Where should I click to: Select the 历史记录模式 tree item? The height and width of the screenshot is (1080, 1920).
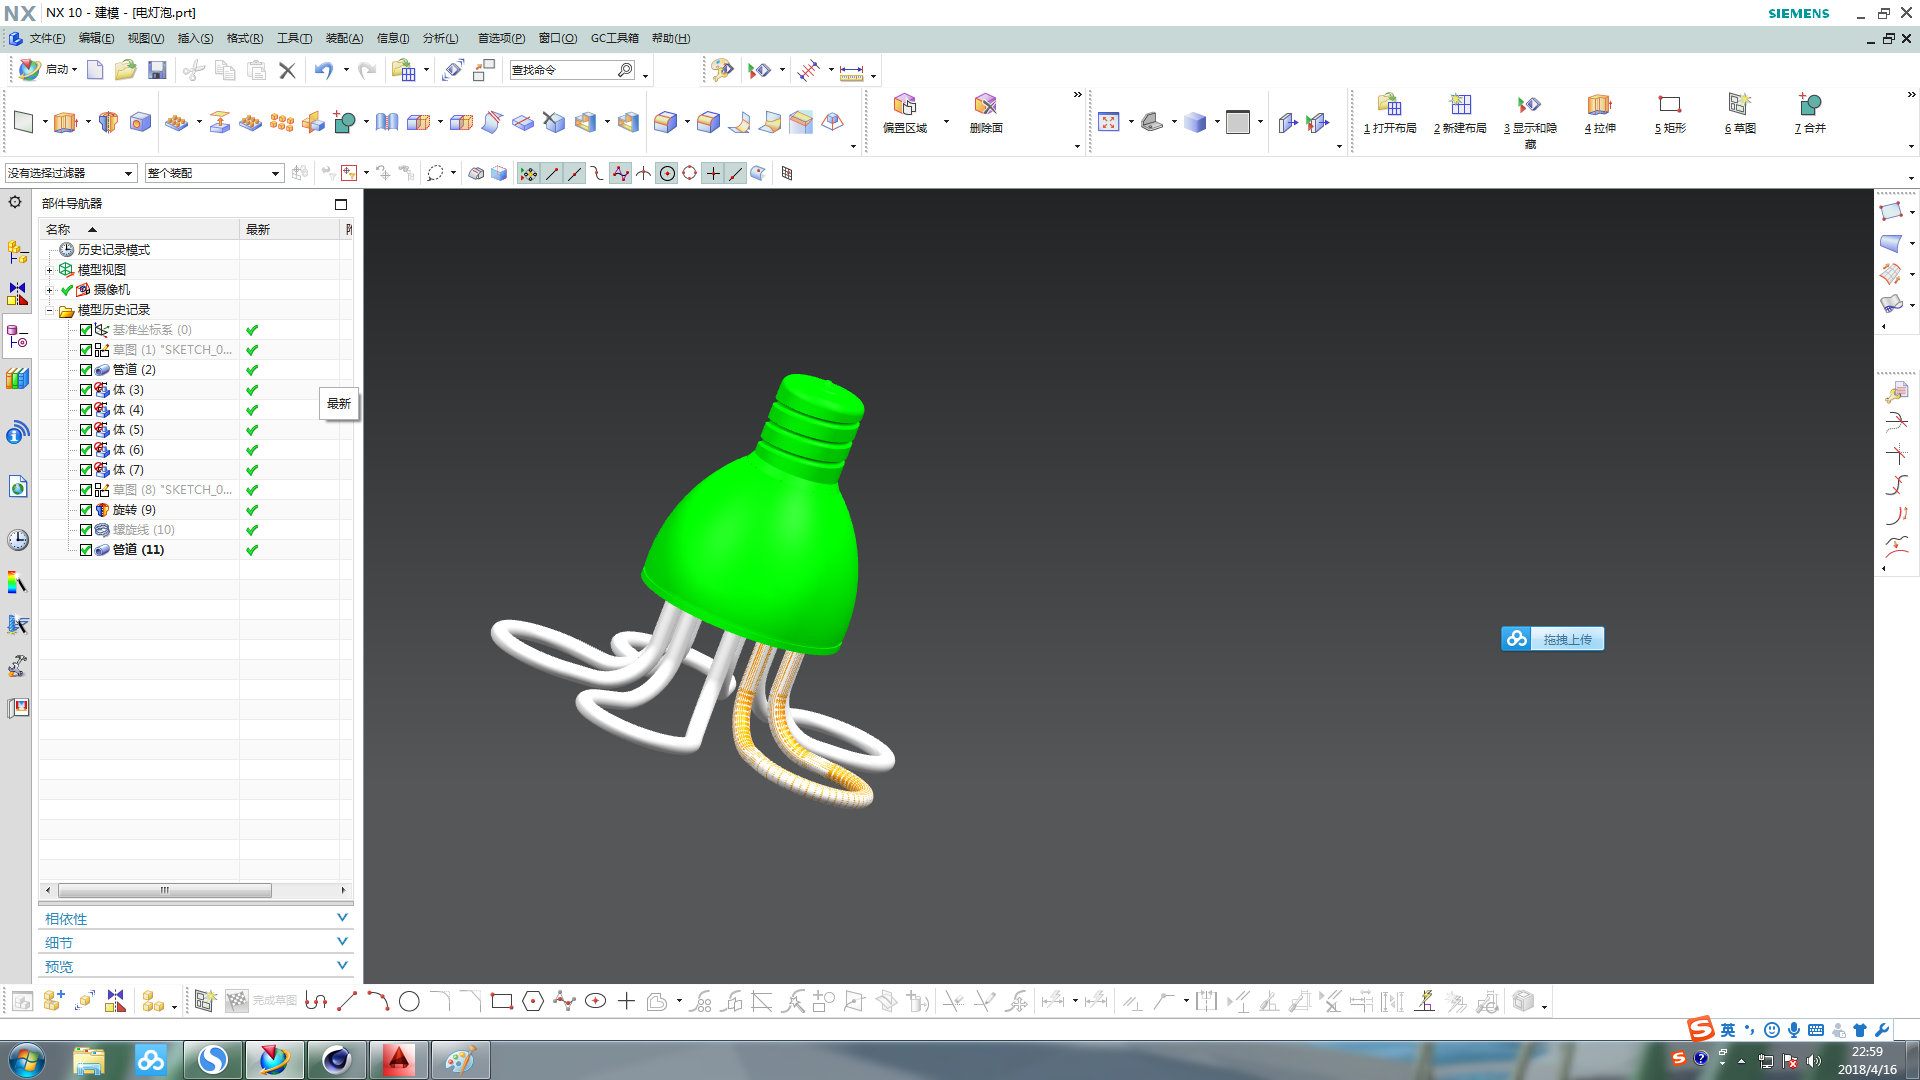(113, 250)
